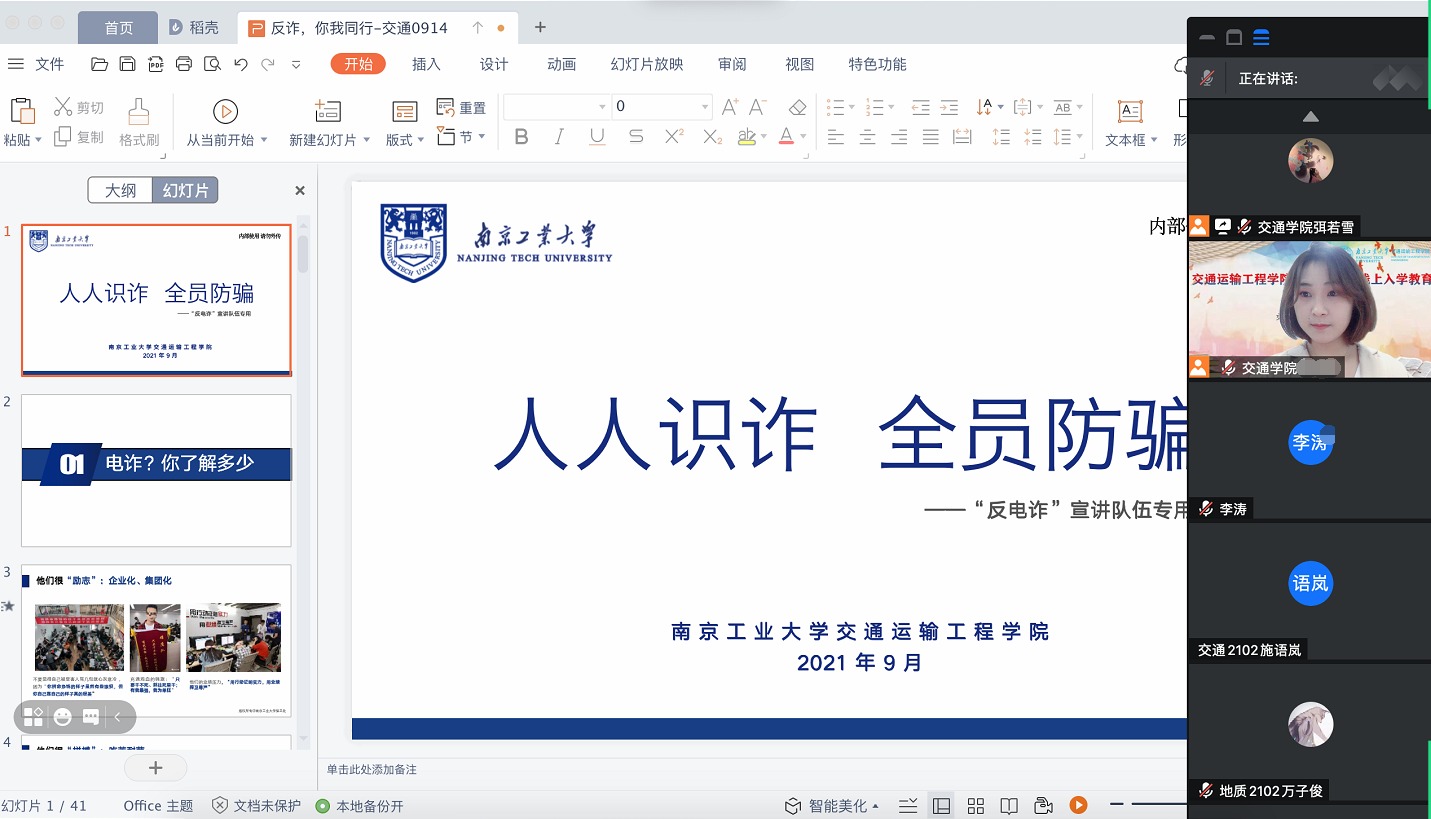Toggle bold formatting
1431x819 pixels.
pos(521,137)
